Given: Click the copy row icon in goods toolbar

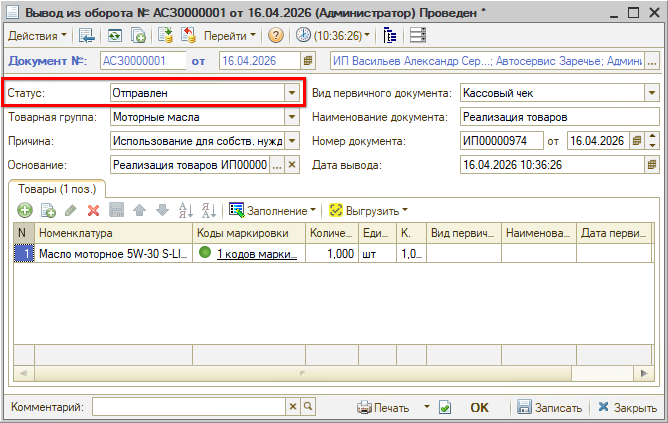Looking at the screenshot, I should tap(47, 211).
